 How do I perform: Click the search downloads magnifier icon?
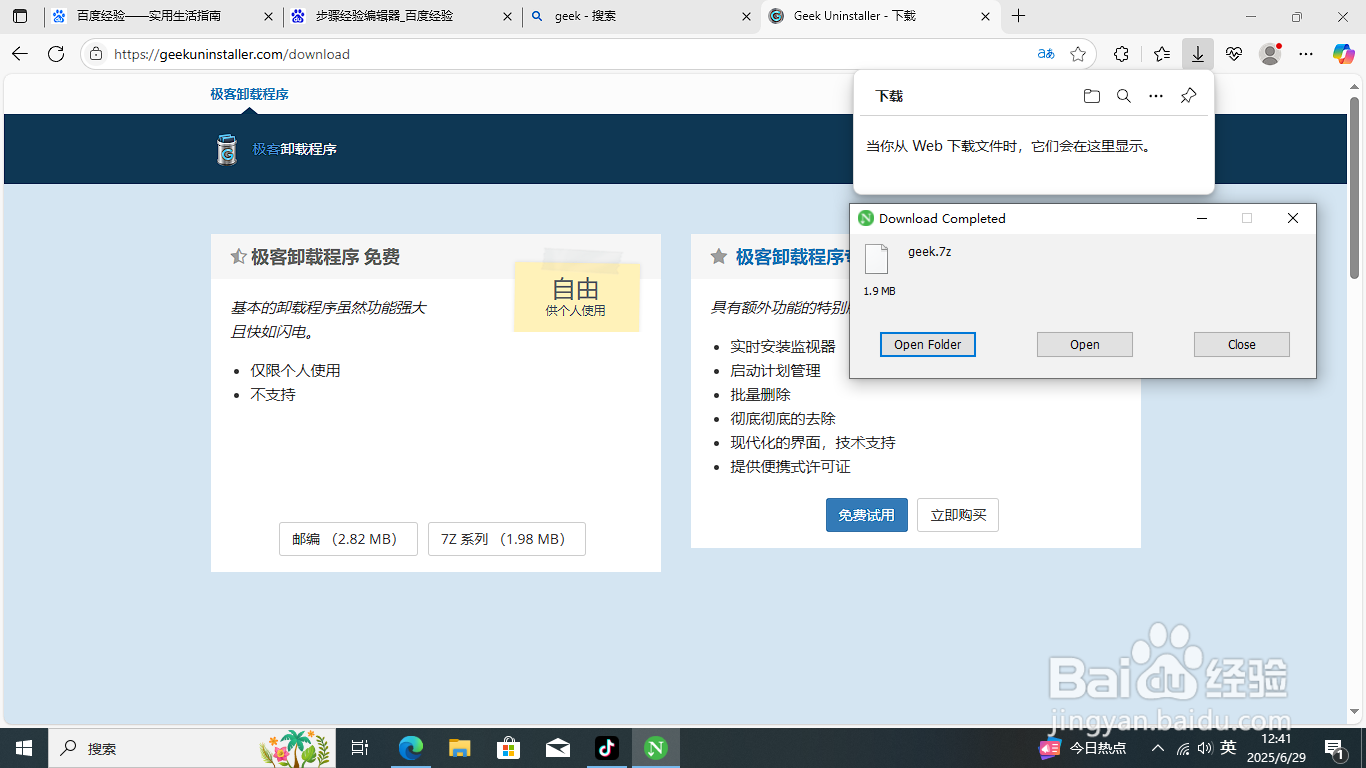(1123, 95)
